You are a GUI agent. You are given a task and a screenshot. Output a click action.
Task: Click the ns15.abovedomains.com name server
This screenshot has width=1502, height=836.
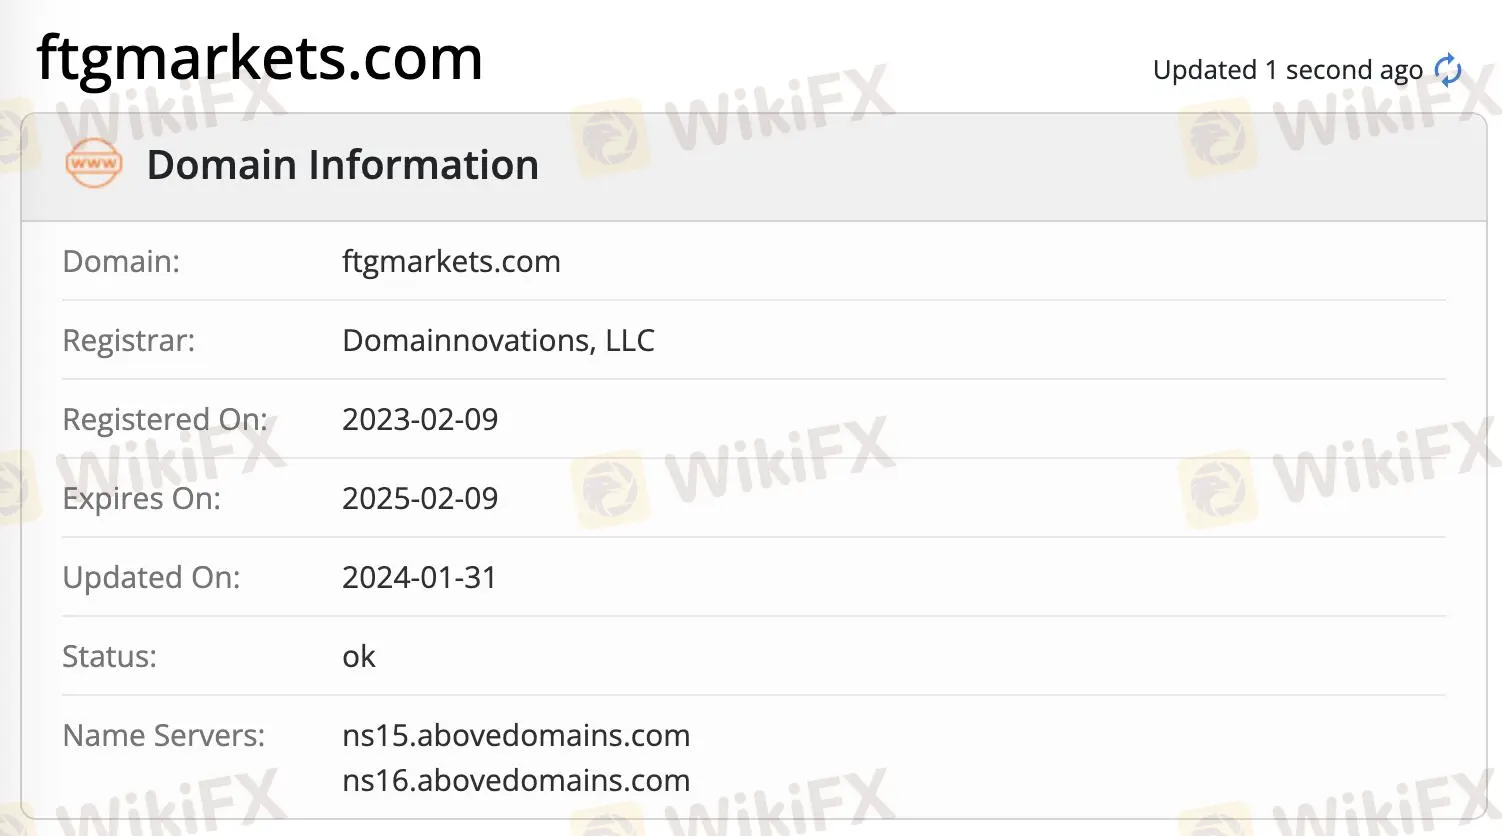(516, 735)
